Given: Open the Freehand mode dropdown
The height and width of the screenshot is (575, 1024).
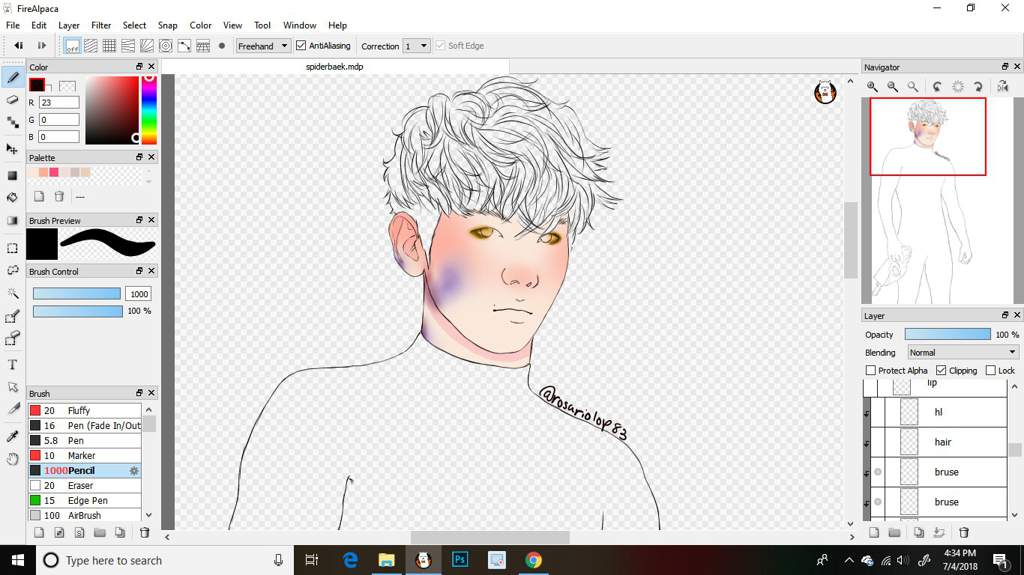Looking at the screenshot, I should (x=263, y=46).
